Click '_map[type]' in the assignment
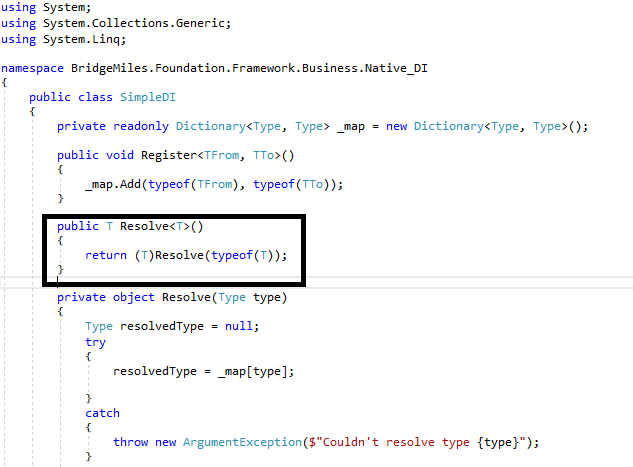Viewport: 633px width, 467px height. click(x=252, y=371)
